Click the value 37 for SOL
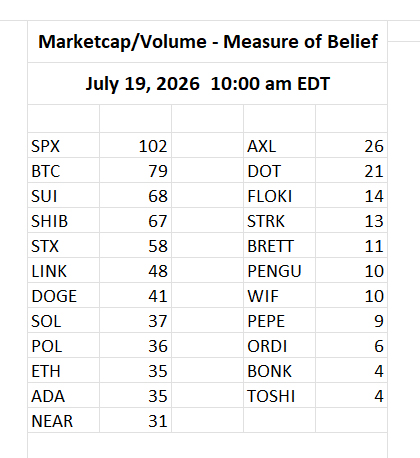The height and width of the screenshot is (458, 420). (135, 320)
